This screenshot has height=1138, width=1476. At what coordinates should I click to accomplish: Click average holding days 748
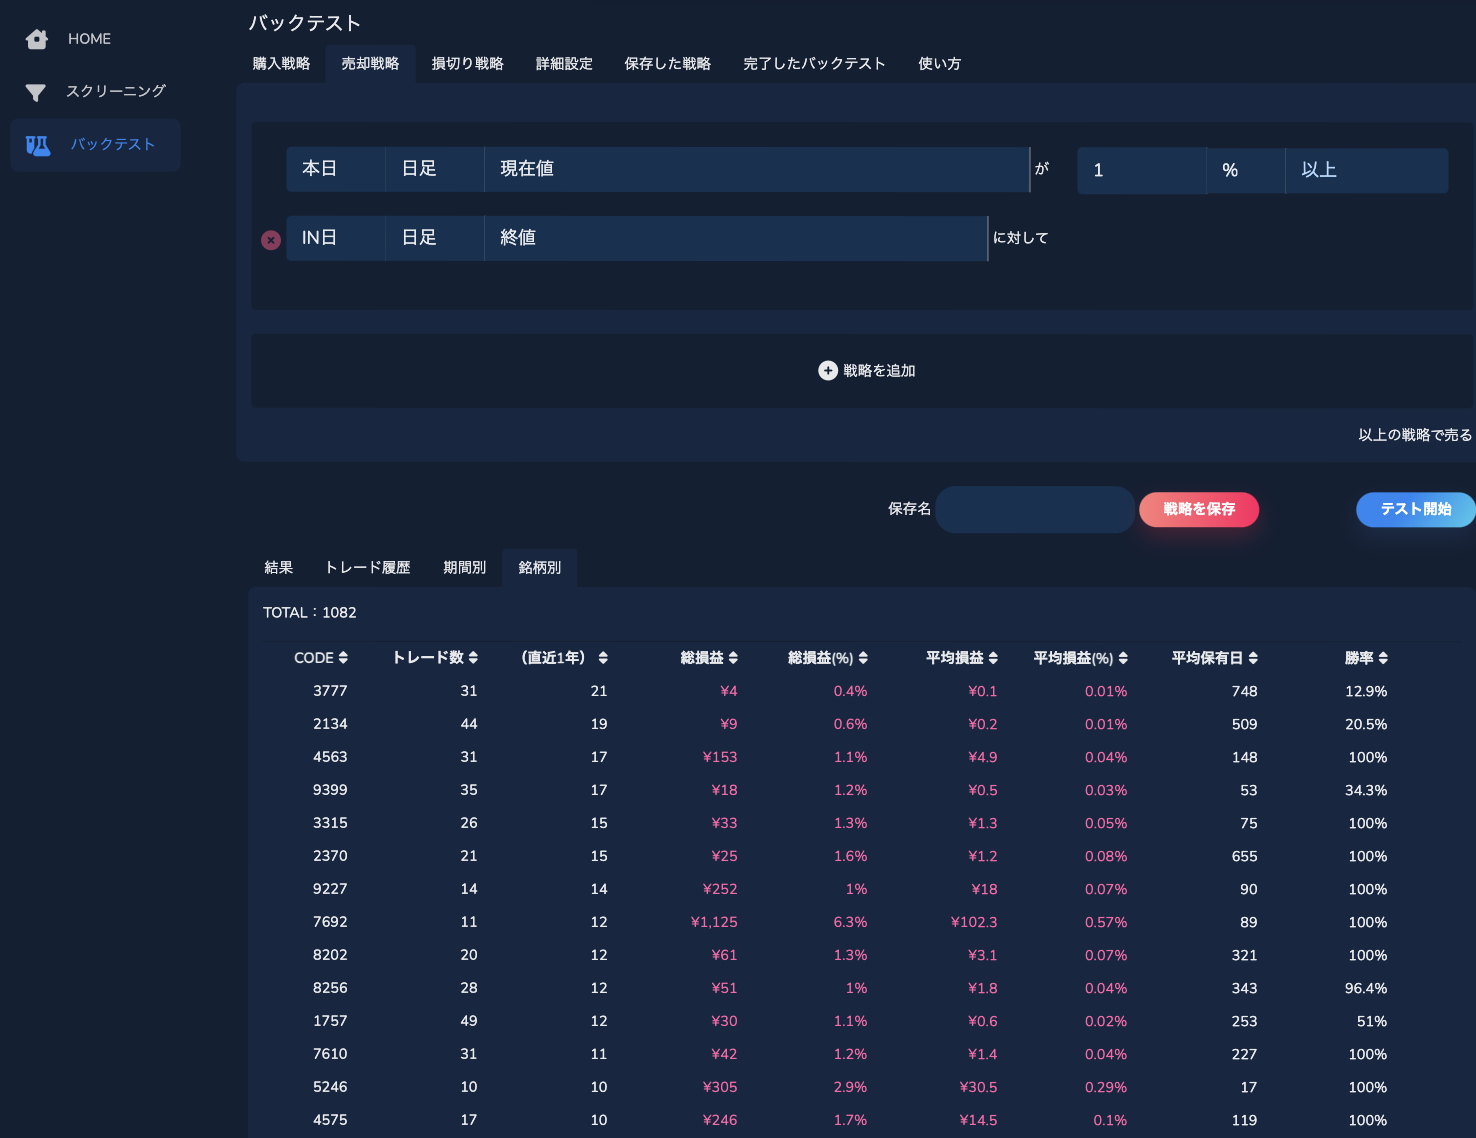[1245, 691]
